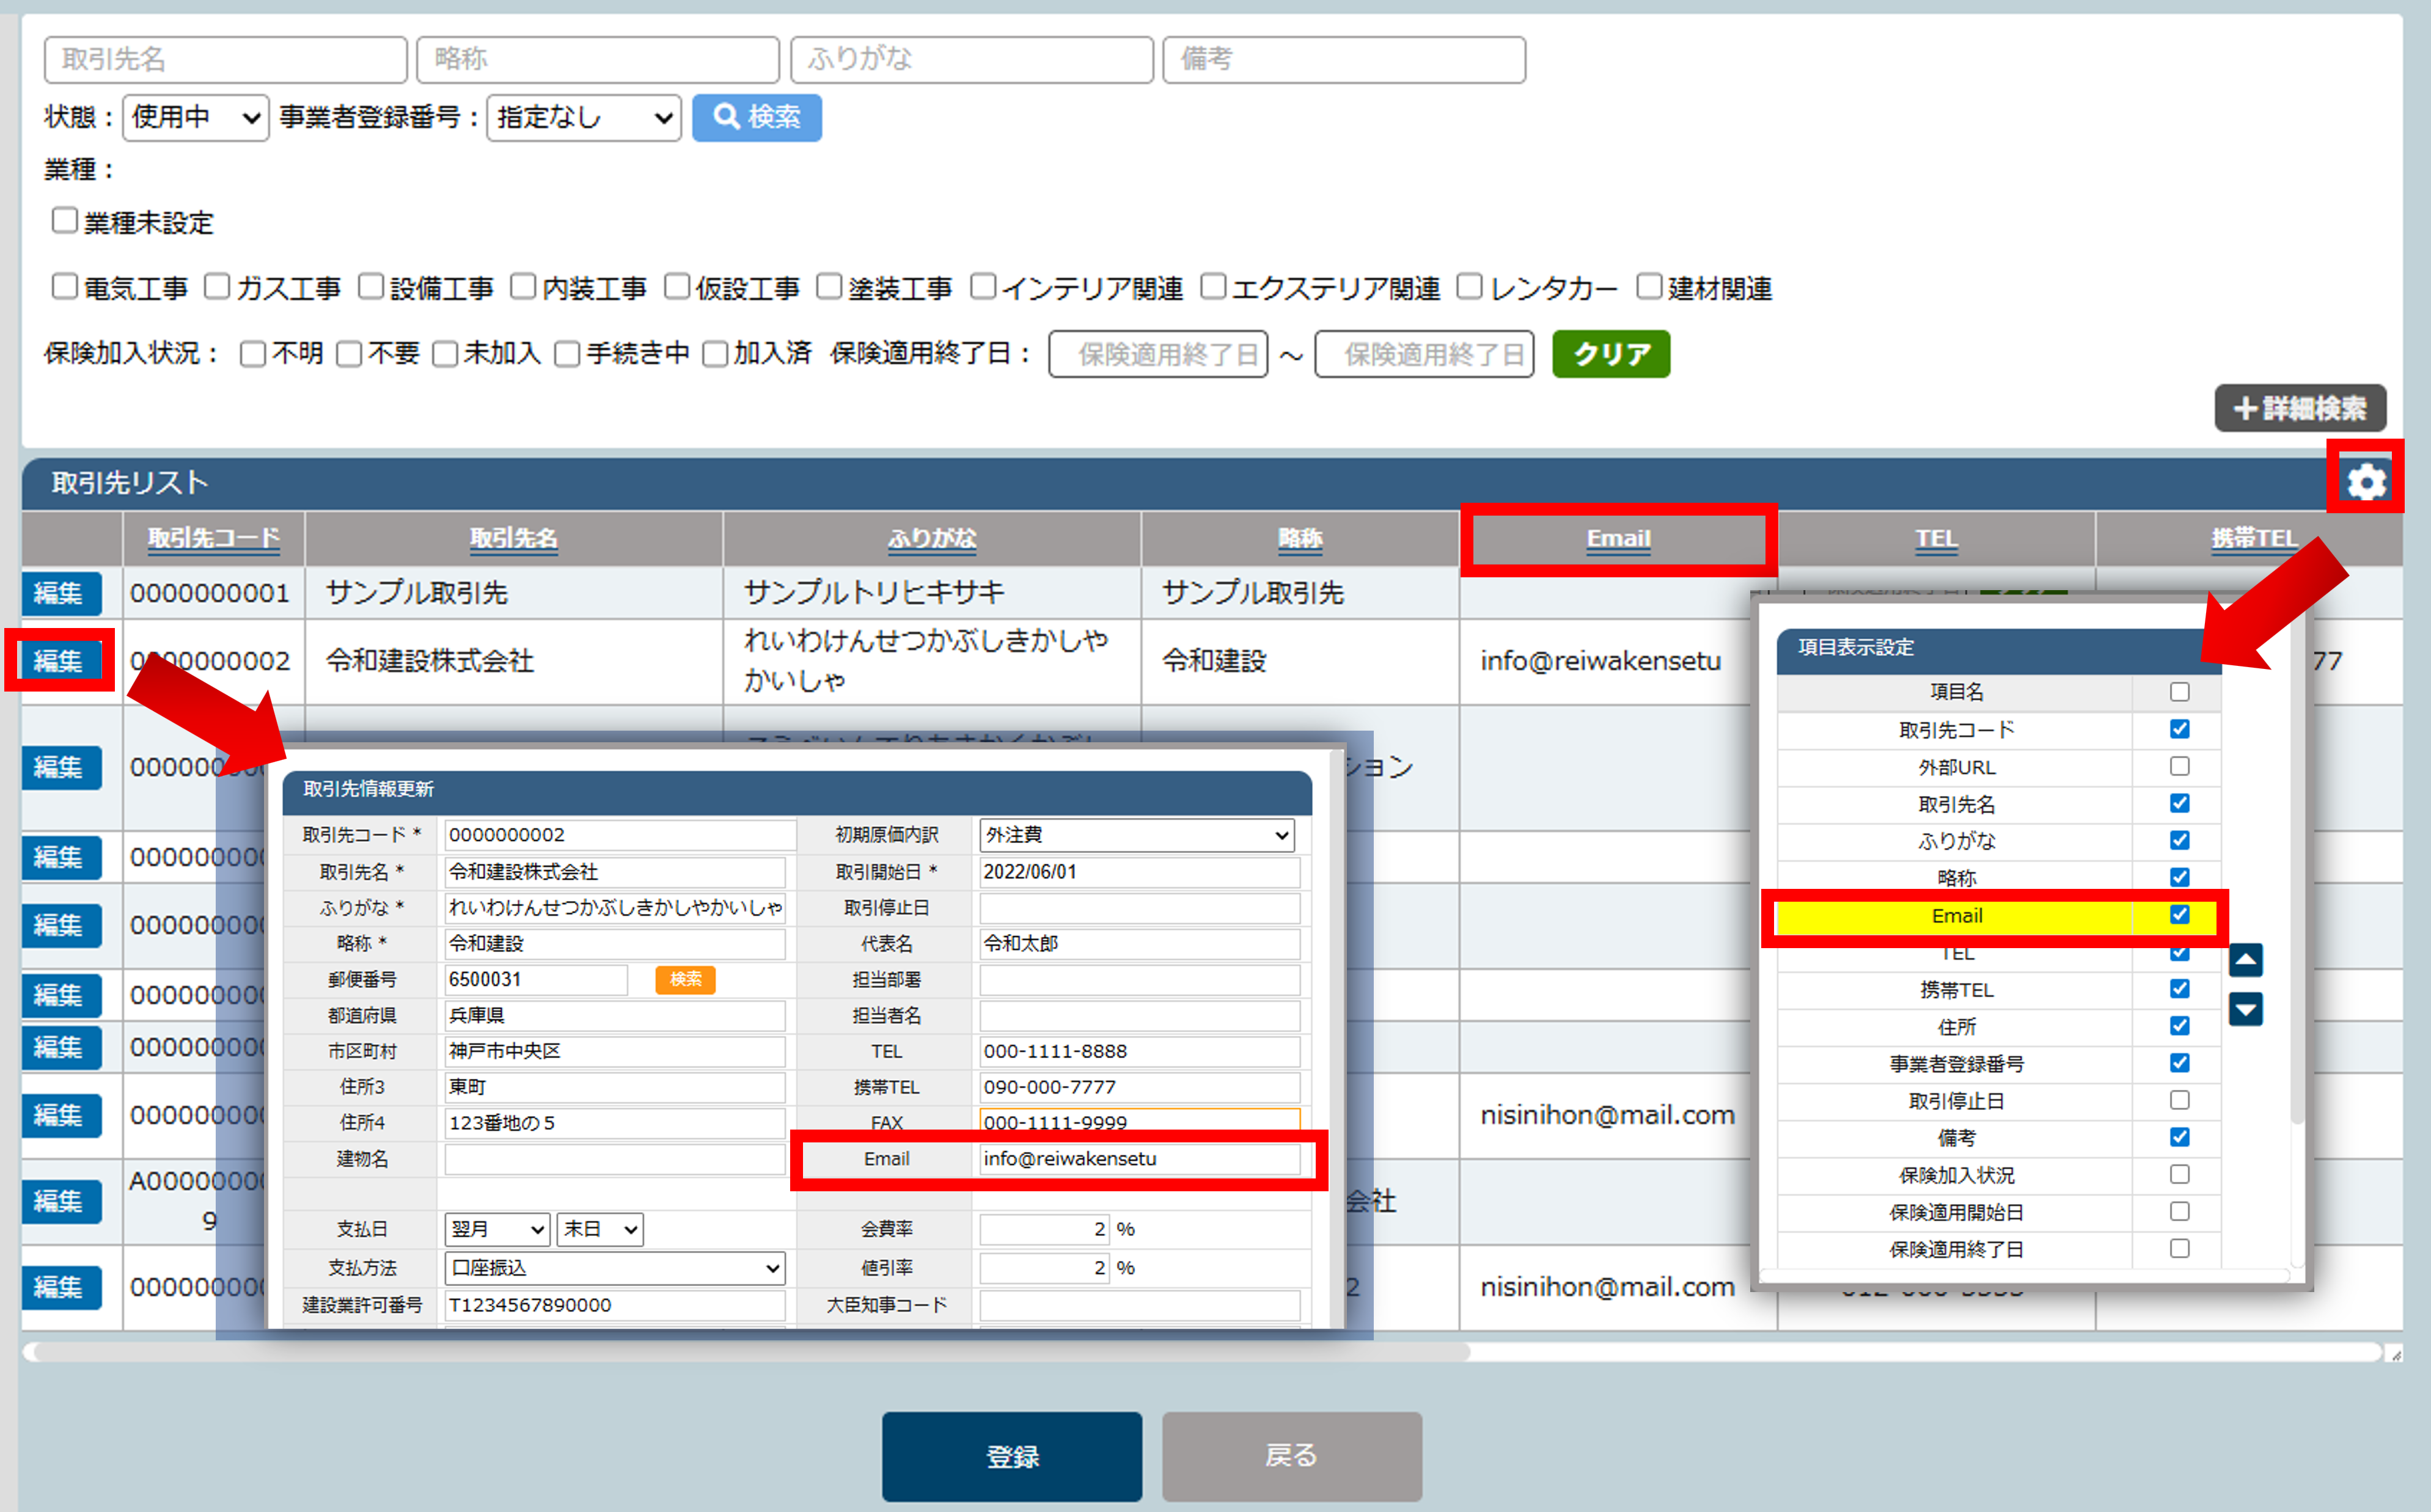This screenshot has width=2431, height=1512.
Task: Open 事業者登録番号 dropdown
Action: (x=583, y=118)
